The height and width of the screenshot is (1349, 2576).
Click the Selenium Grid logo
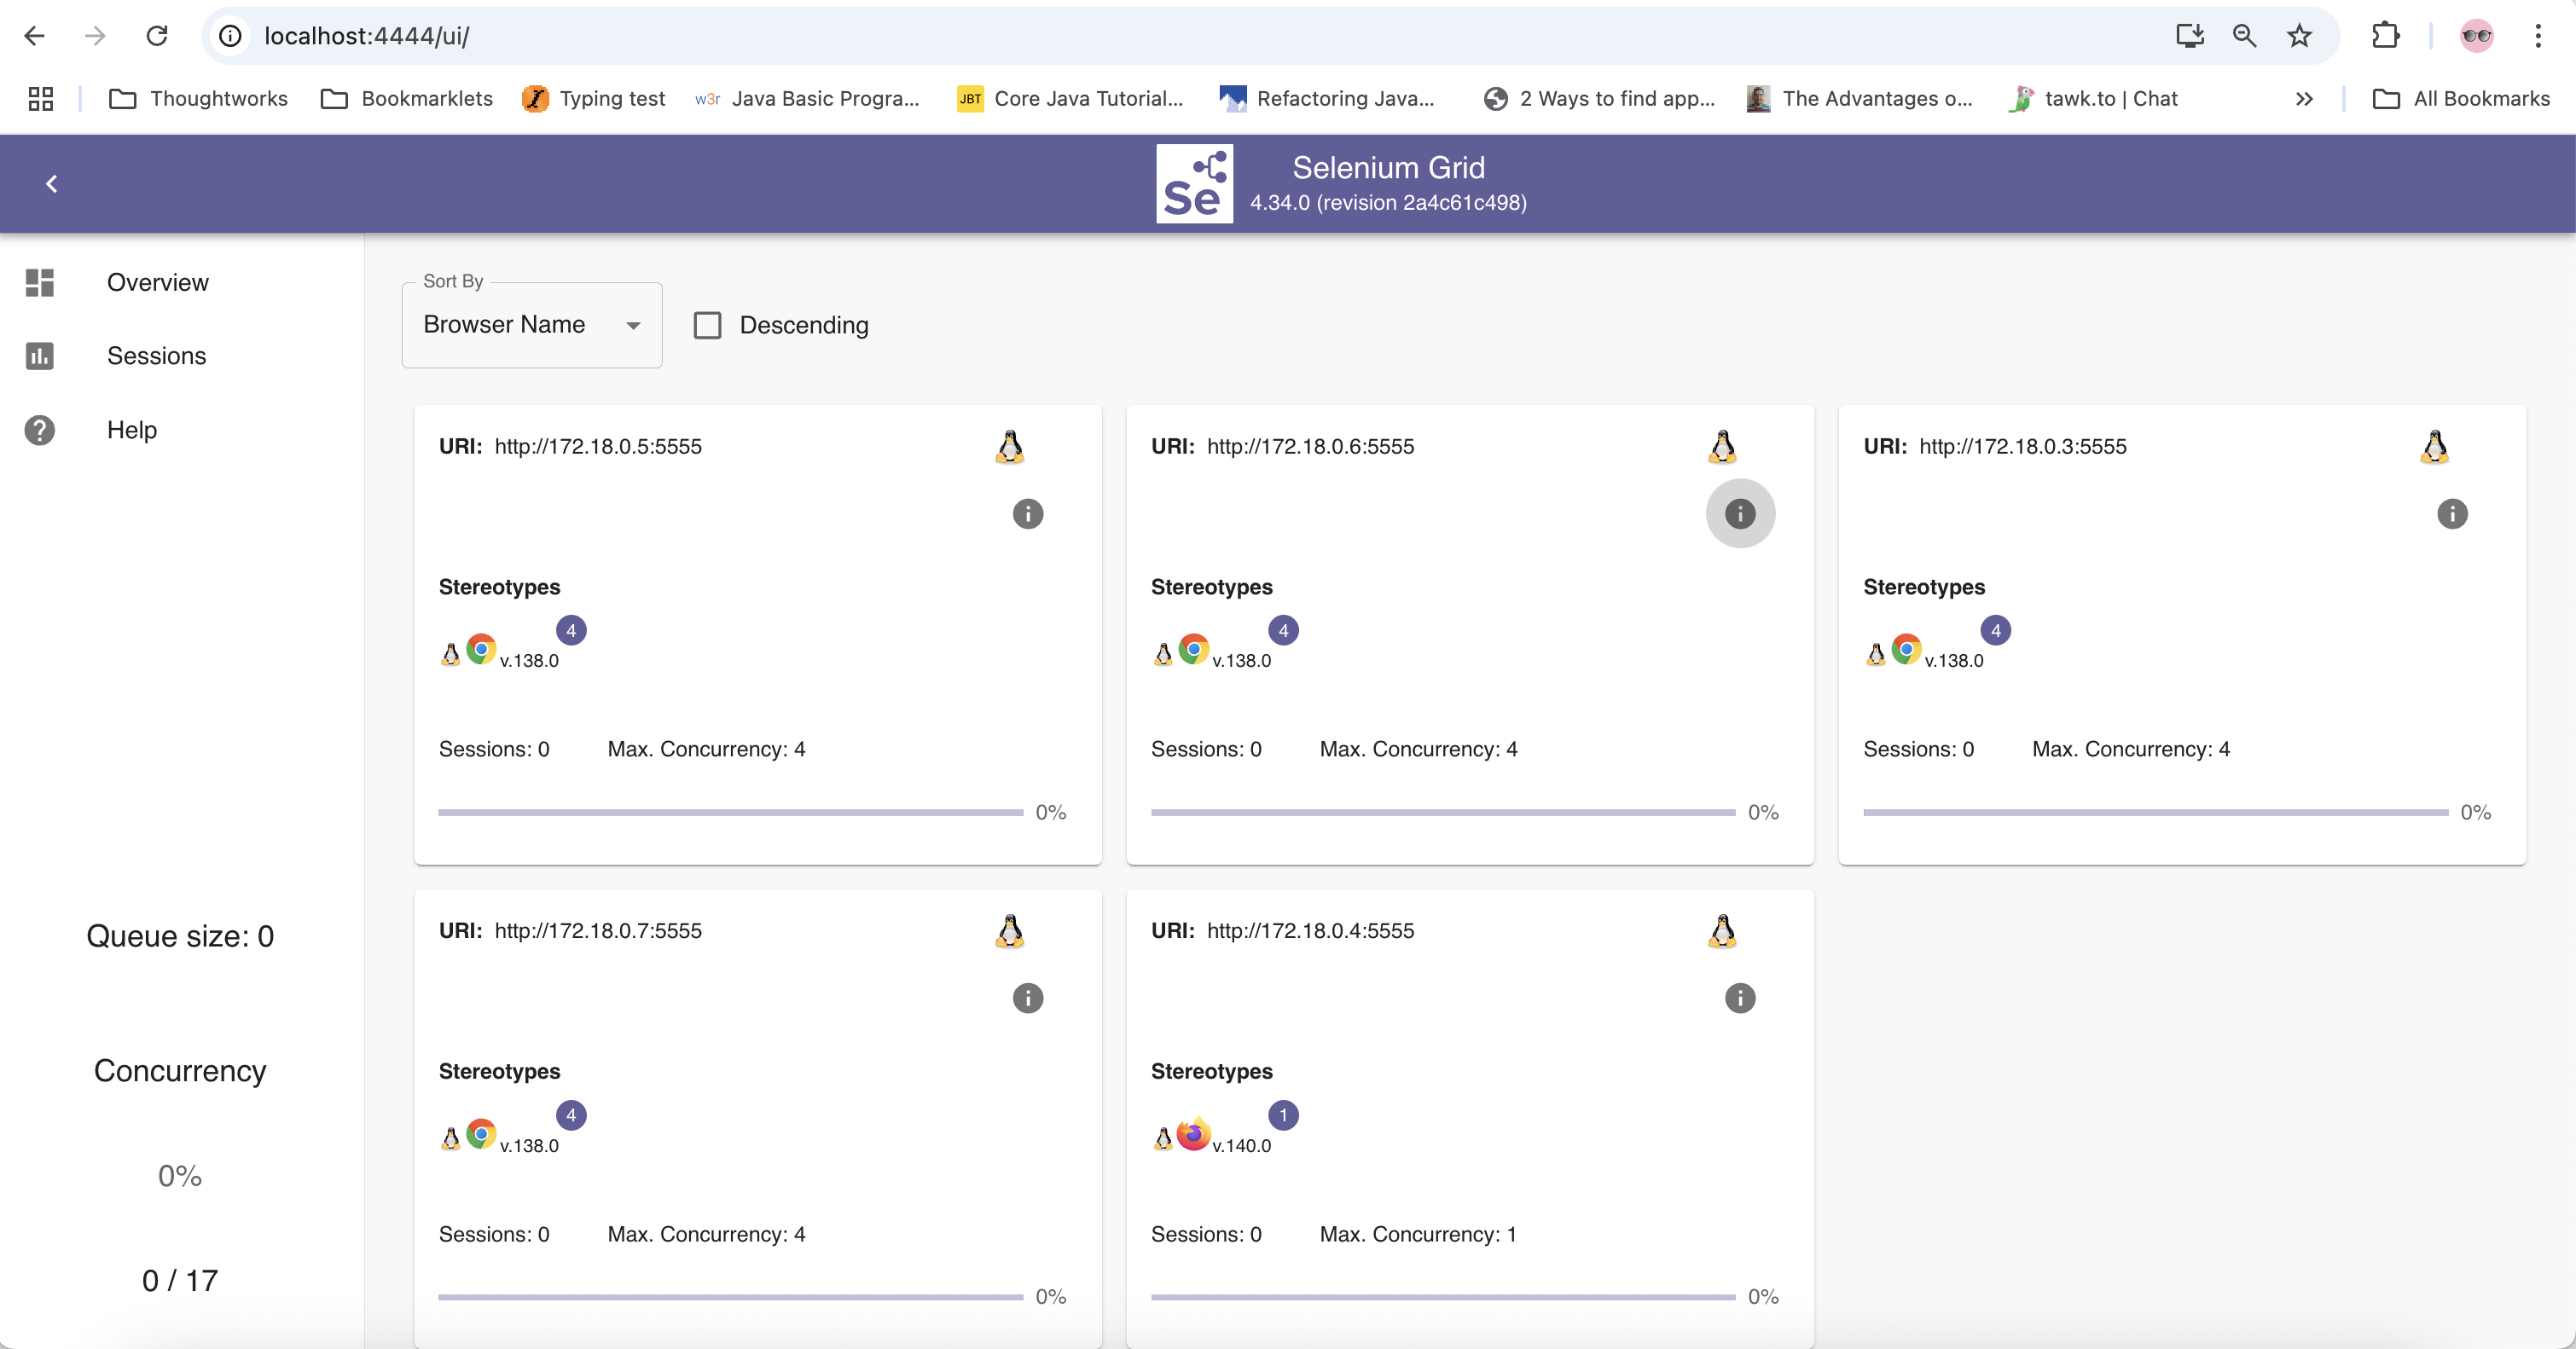pyautogui.click(x=1194, y=184)
